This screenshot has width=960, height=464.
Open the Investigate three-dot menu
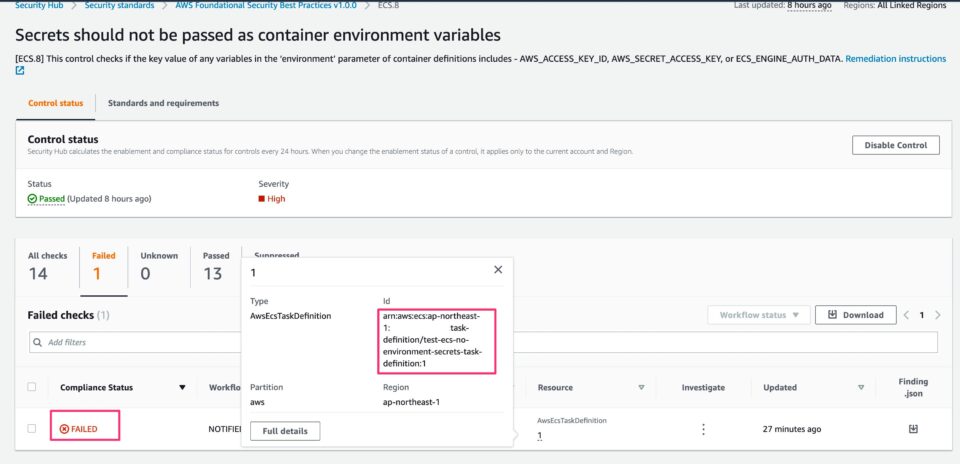coord(703,429)
